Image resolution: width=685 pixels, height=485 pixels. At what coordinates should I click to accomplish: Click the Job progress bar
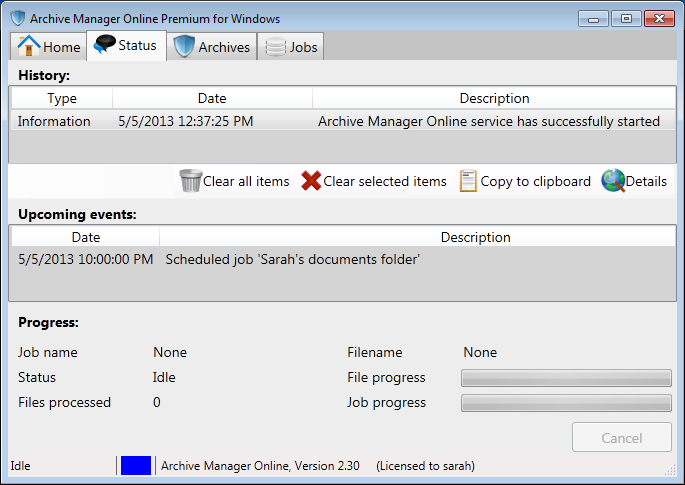click(x=566, y=403)
